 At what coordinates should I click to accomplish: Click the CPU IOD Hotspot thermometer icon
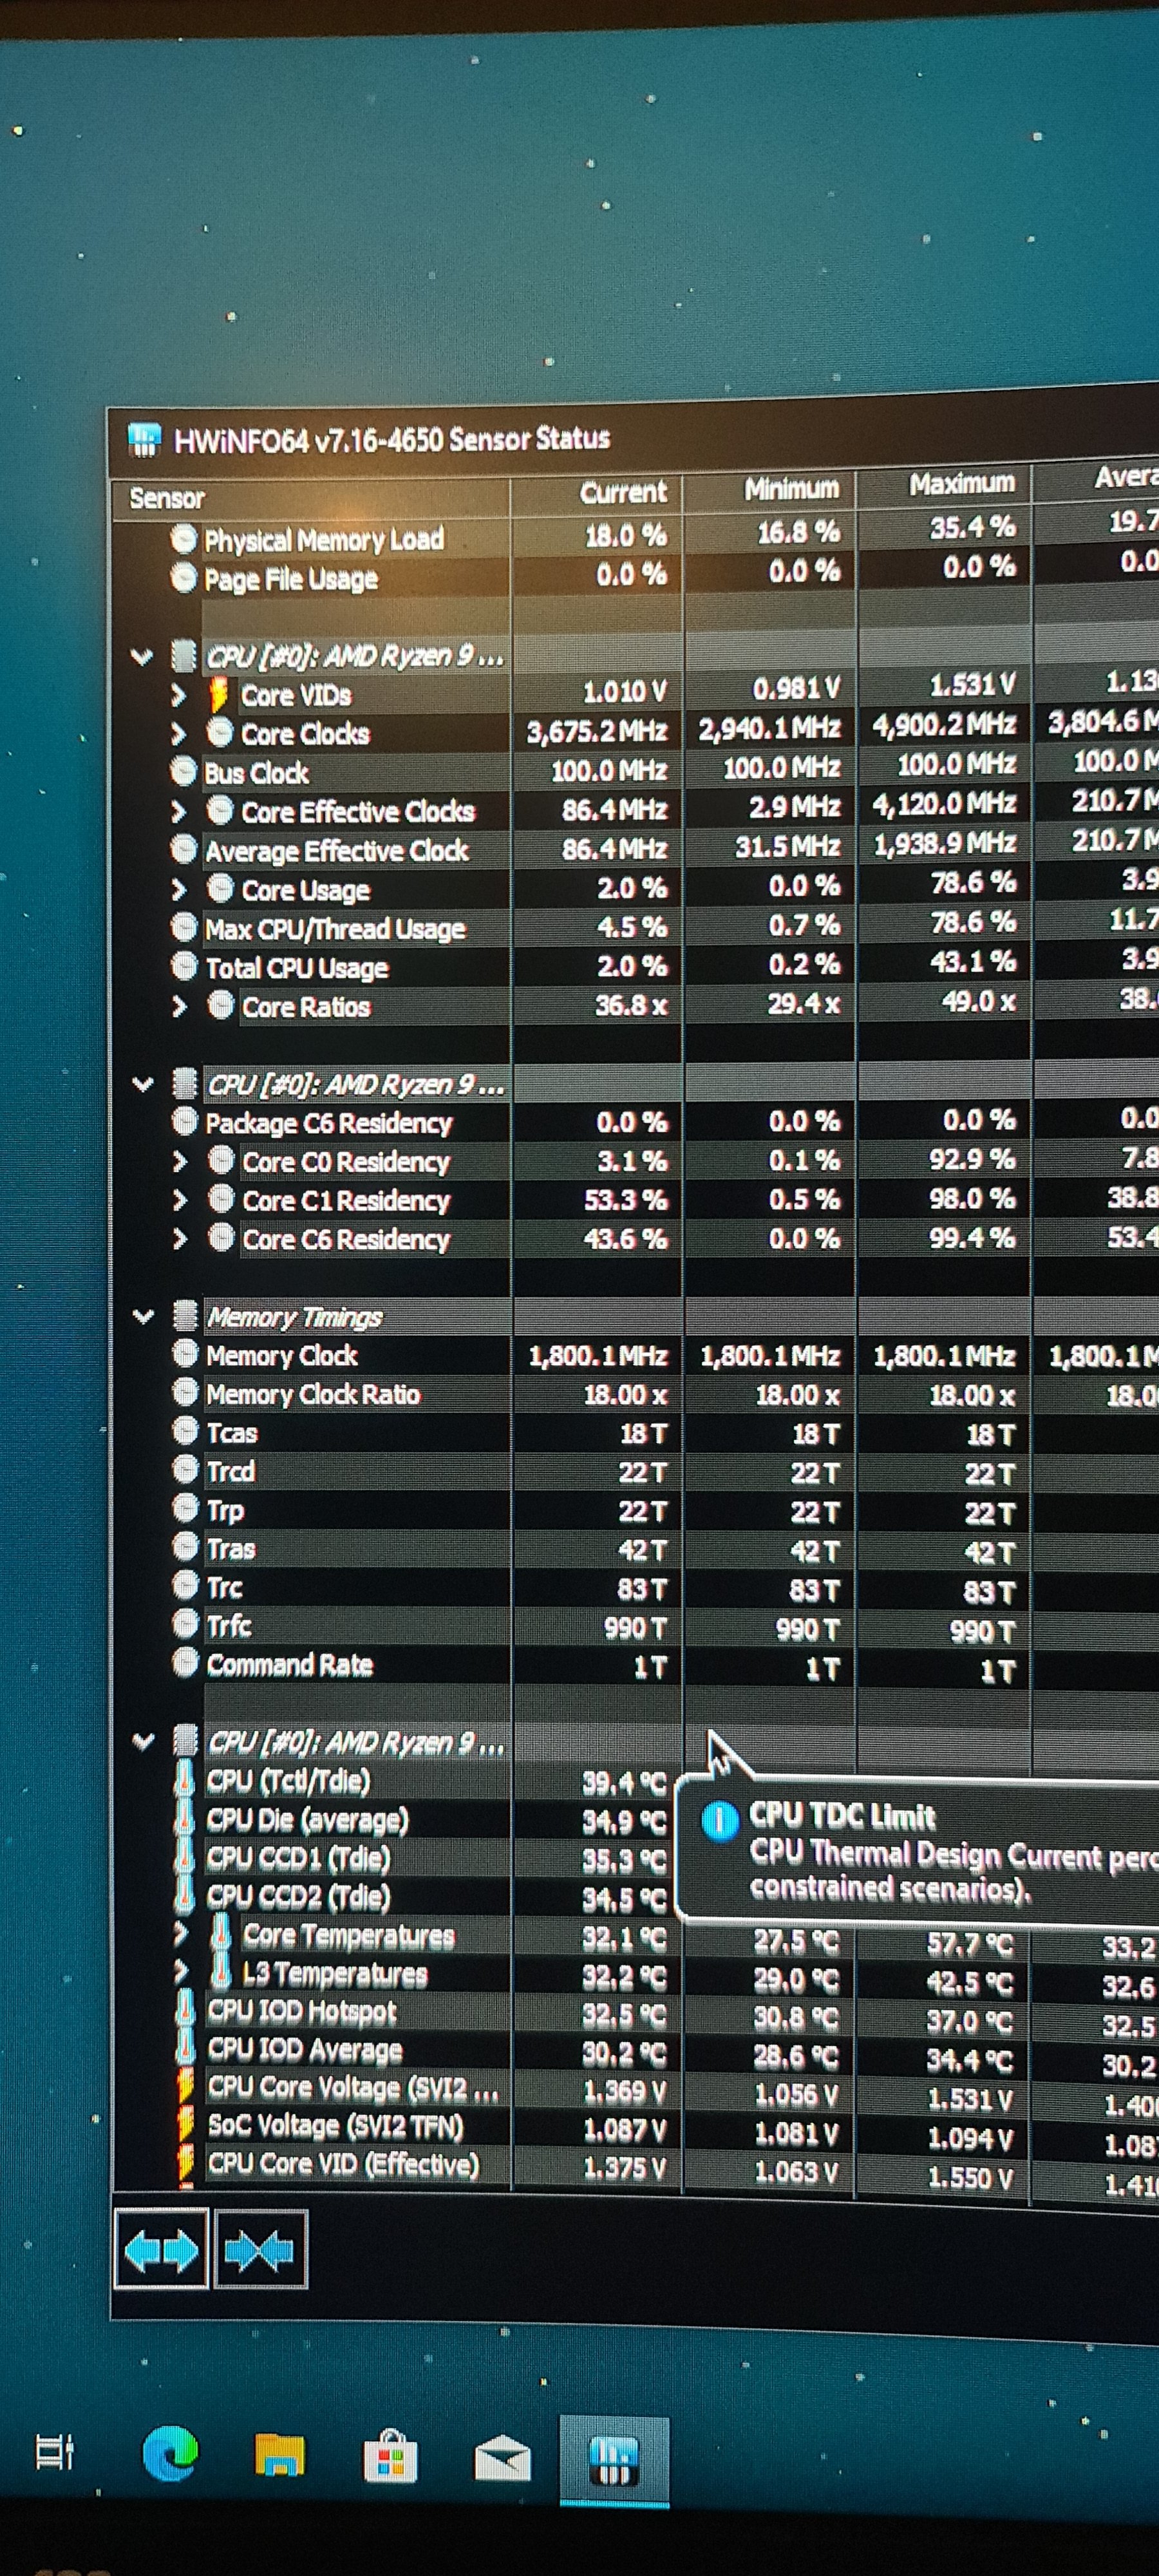(x=186, y=2010)
